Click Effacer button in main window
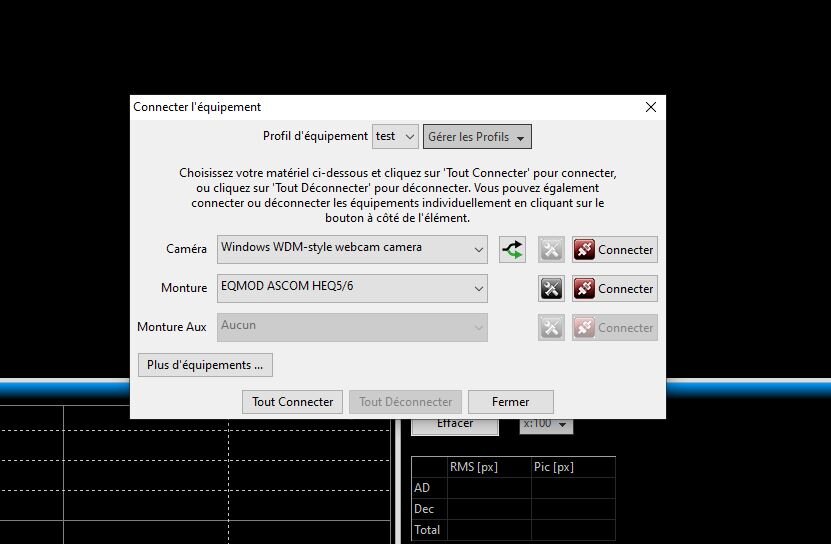The height and width of the screenshot is (544, 831). [455, 426]
